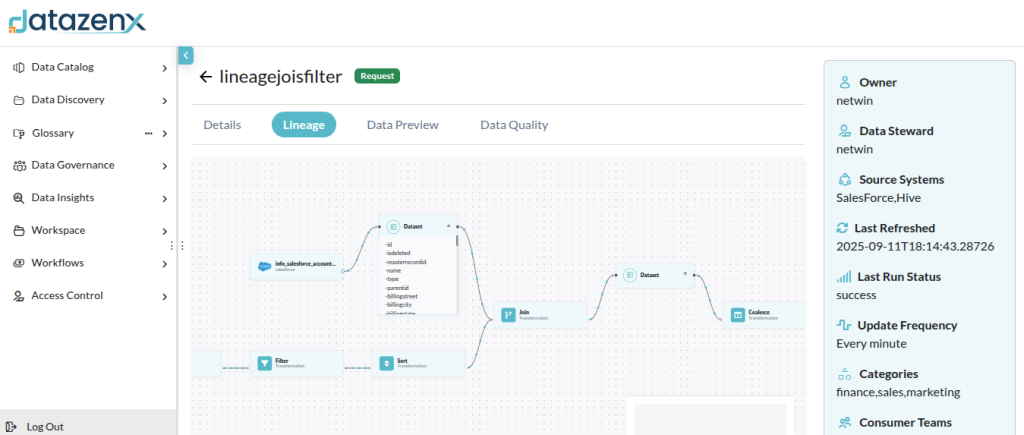Expand the Data Catalog sidebar menu
Image resolution: width=1024 pixels, height=435 pixels.
point(164,68)
